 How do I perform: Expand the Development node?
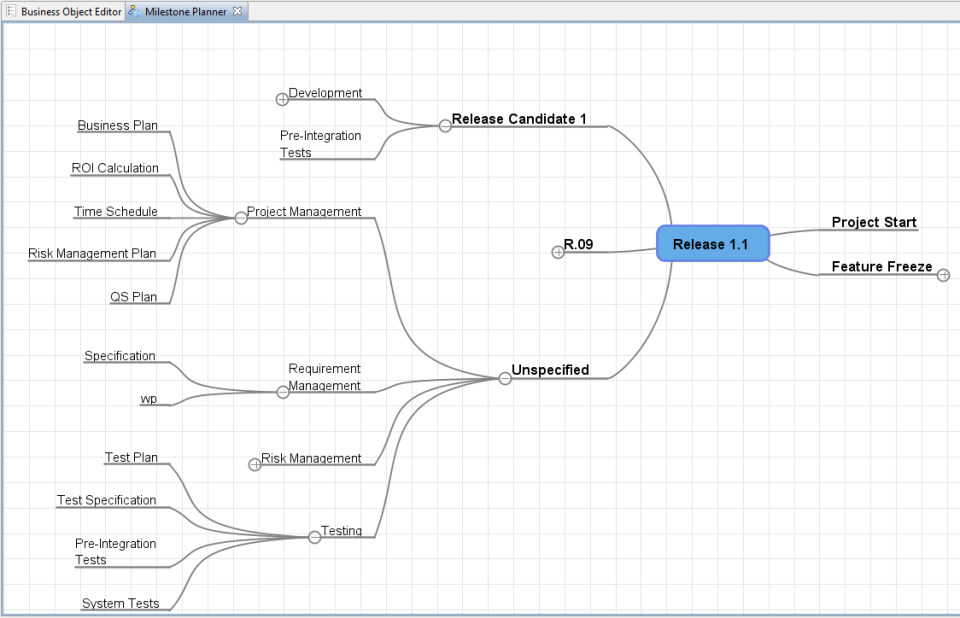coord(282,99)
